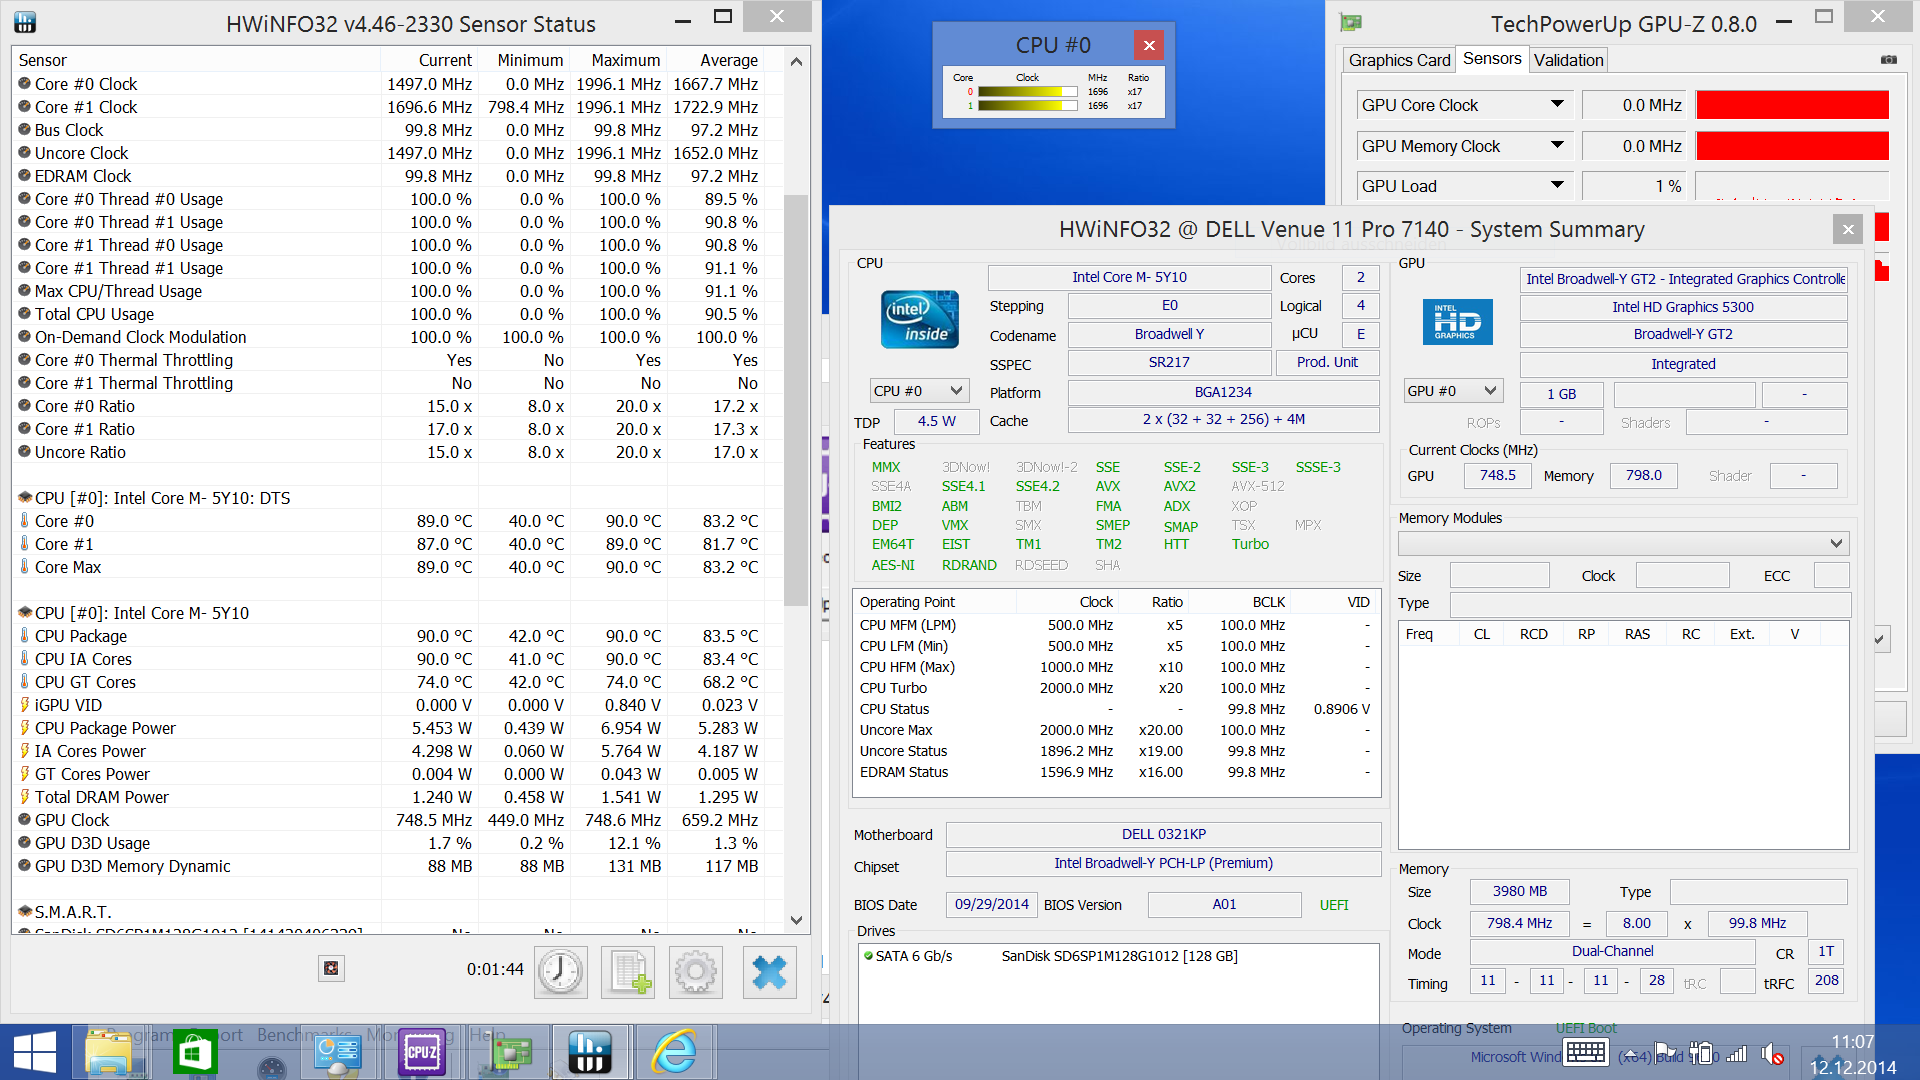
Task: Open the GPU Core Clock sensor dropdown
Action: [1557, 105]
